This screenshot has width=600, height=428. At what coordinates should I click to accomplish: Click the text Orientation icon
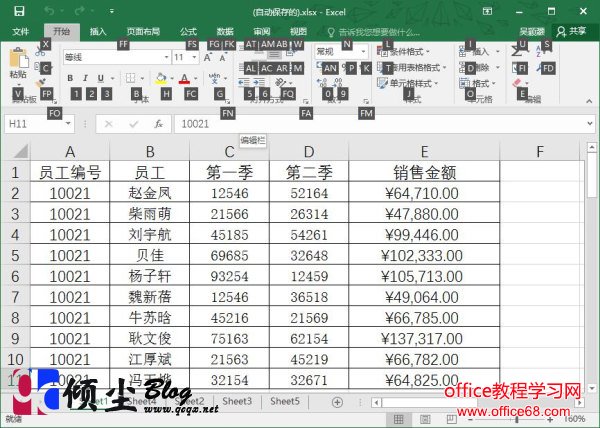point(280,82)
